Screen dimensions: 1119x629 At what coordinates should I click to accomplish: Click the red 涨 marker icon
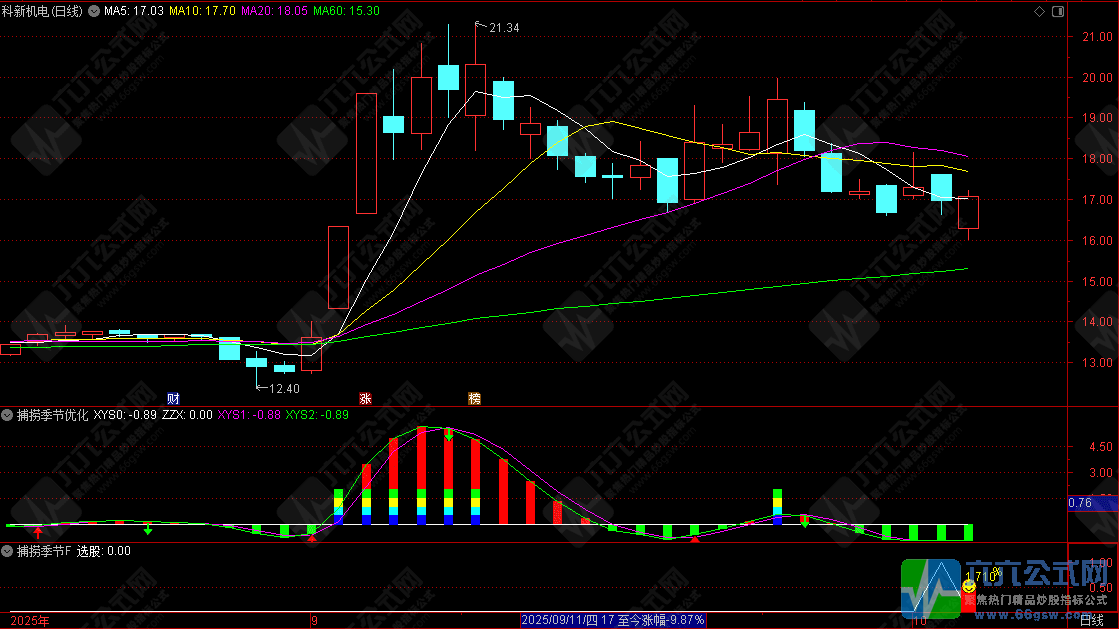tap(365, 398)
